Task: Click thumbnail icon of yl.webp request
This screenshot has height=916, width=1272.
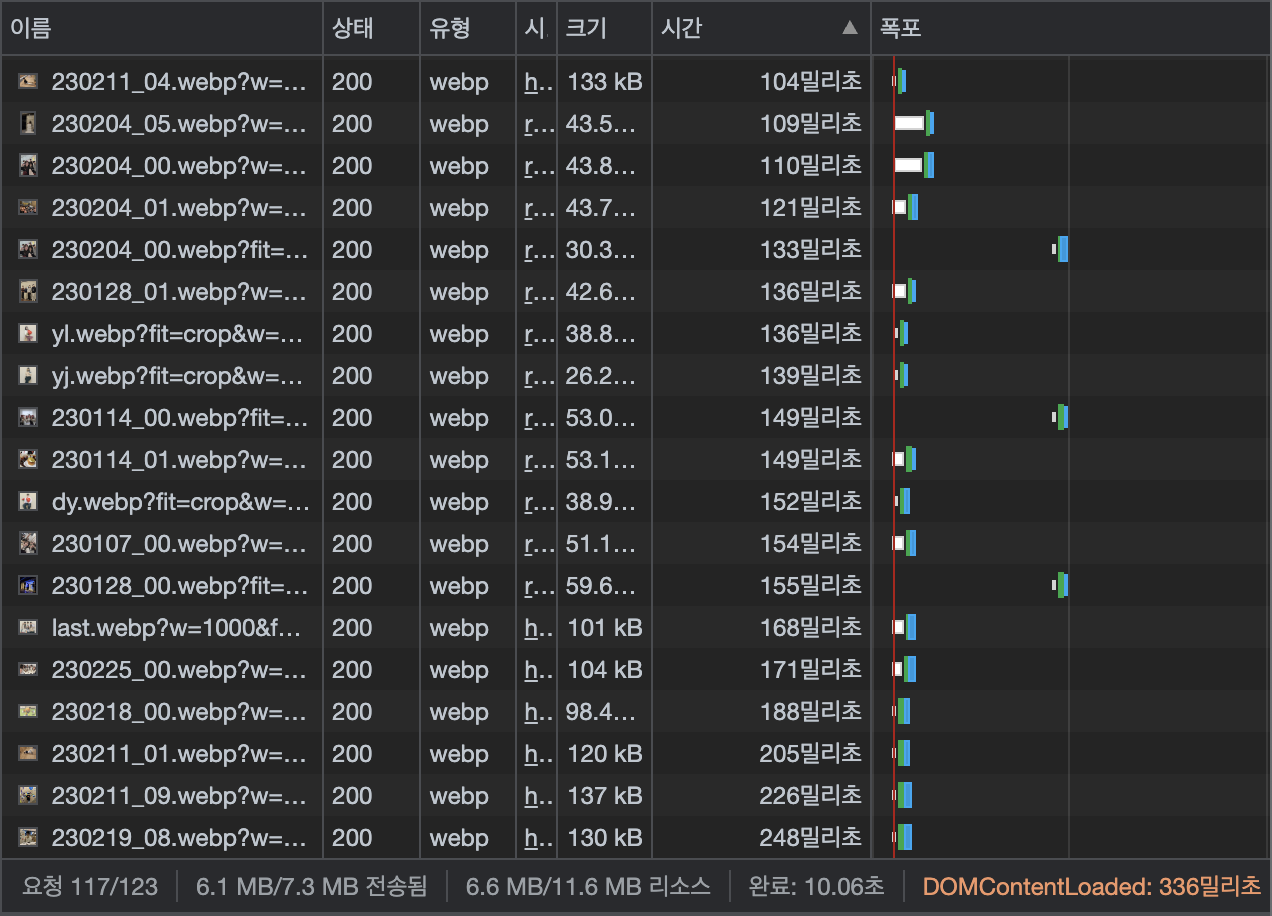Action: pos(28,334)
